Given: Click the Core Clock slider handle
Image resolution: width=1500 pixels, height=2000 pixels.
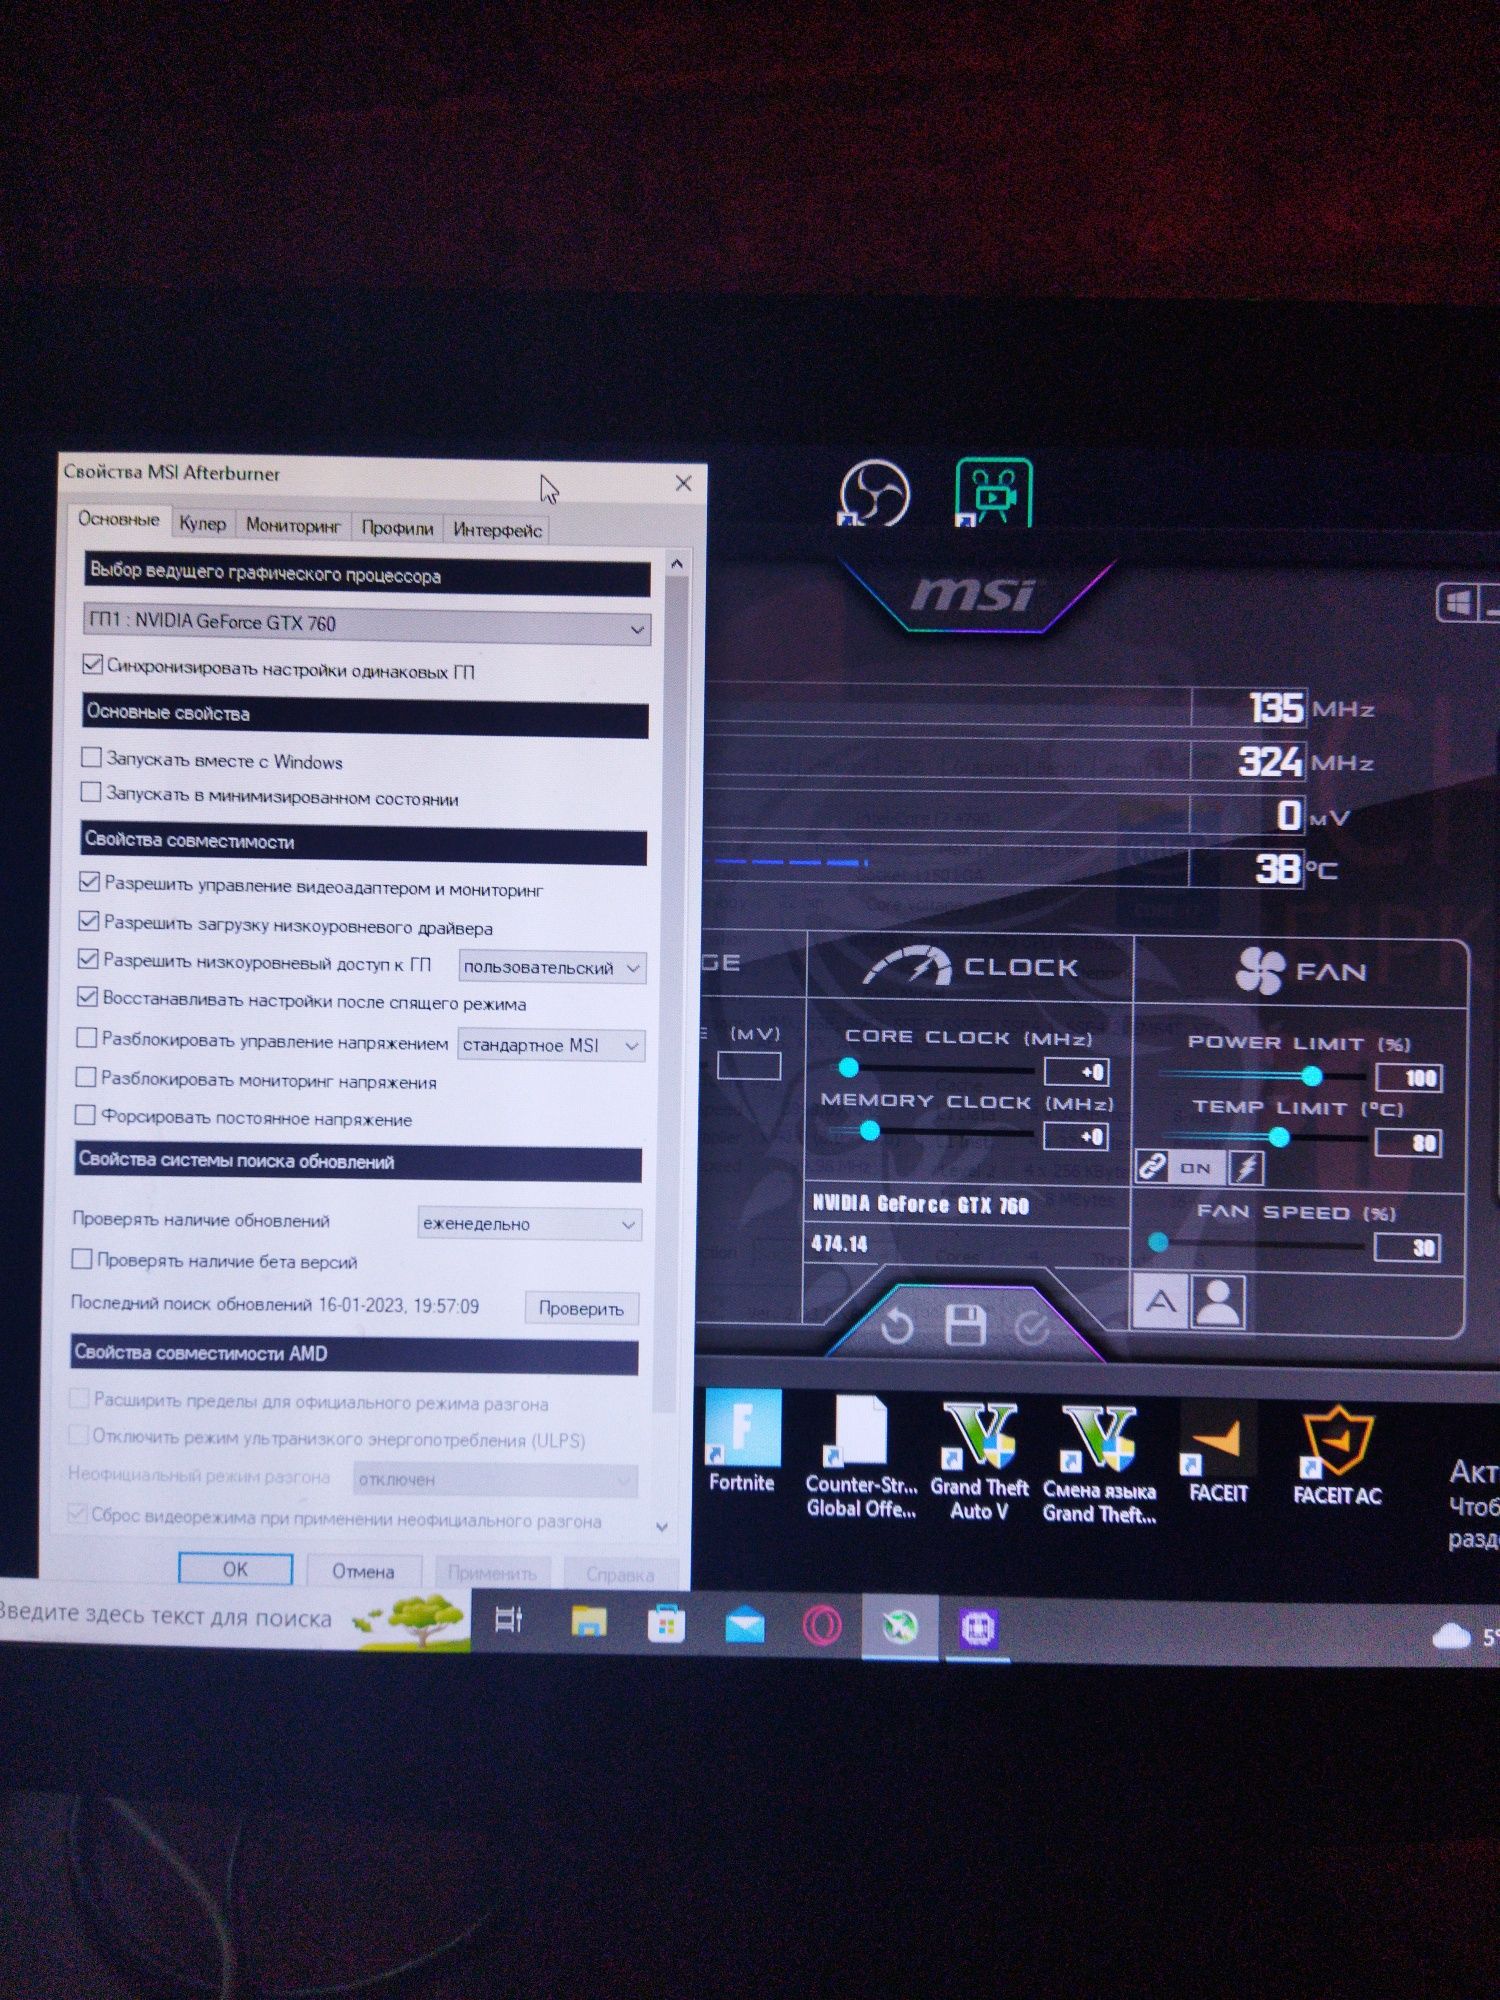Looking at the screenshot, I should coord(849,1067).
